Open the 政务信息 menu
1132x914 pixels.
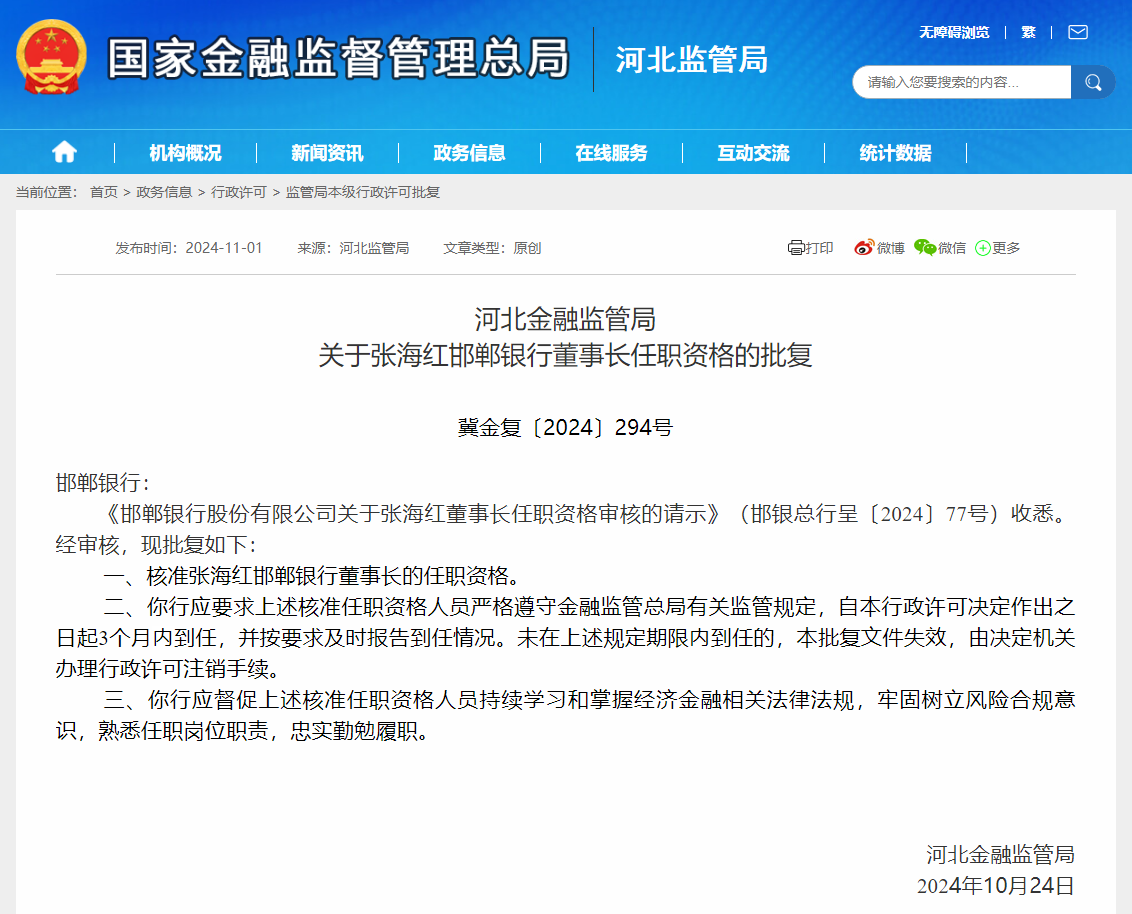pyautogui.click(x=469, y=153)
